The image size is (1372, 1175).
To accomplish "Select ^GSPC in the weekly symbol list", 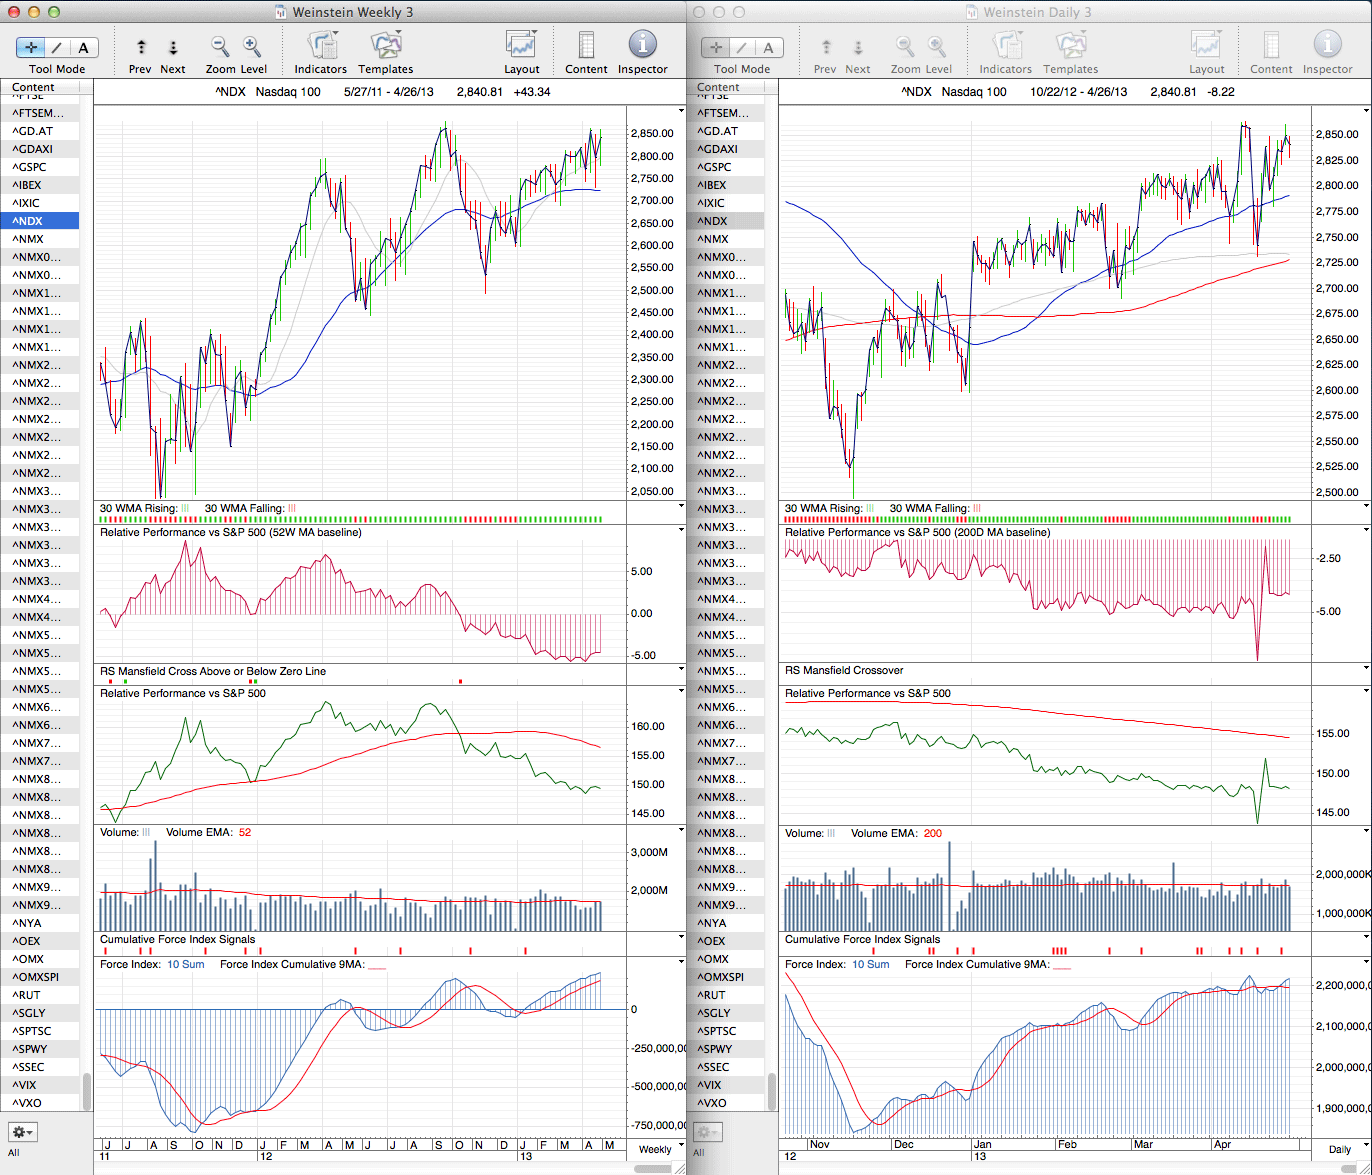I will (30, 167).
